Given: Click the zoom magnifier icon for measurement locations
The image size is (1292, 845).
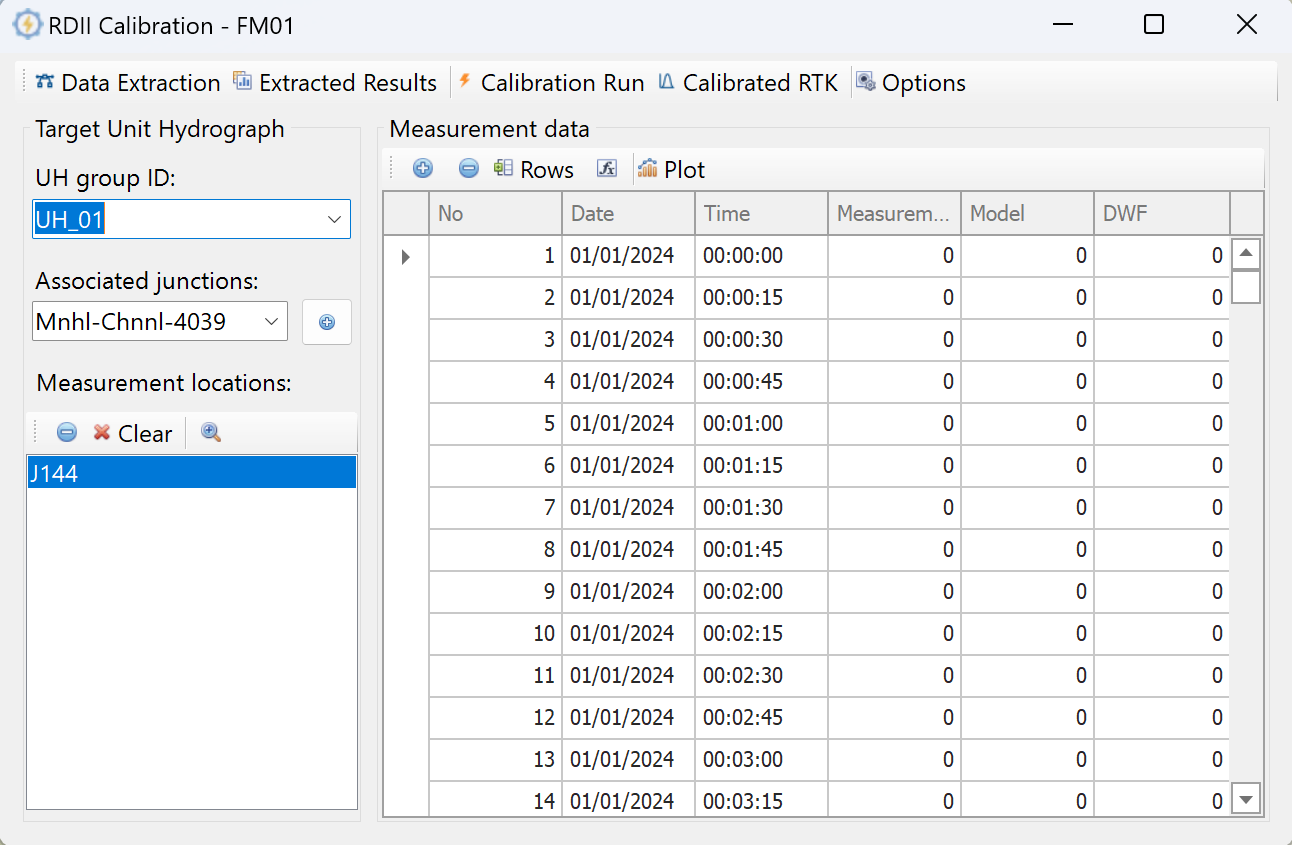Looking at the screenshot, I should point(211,433).
